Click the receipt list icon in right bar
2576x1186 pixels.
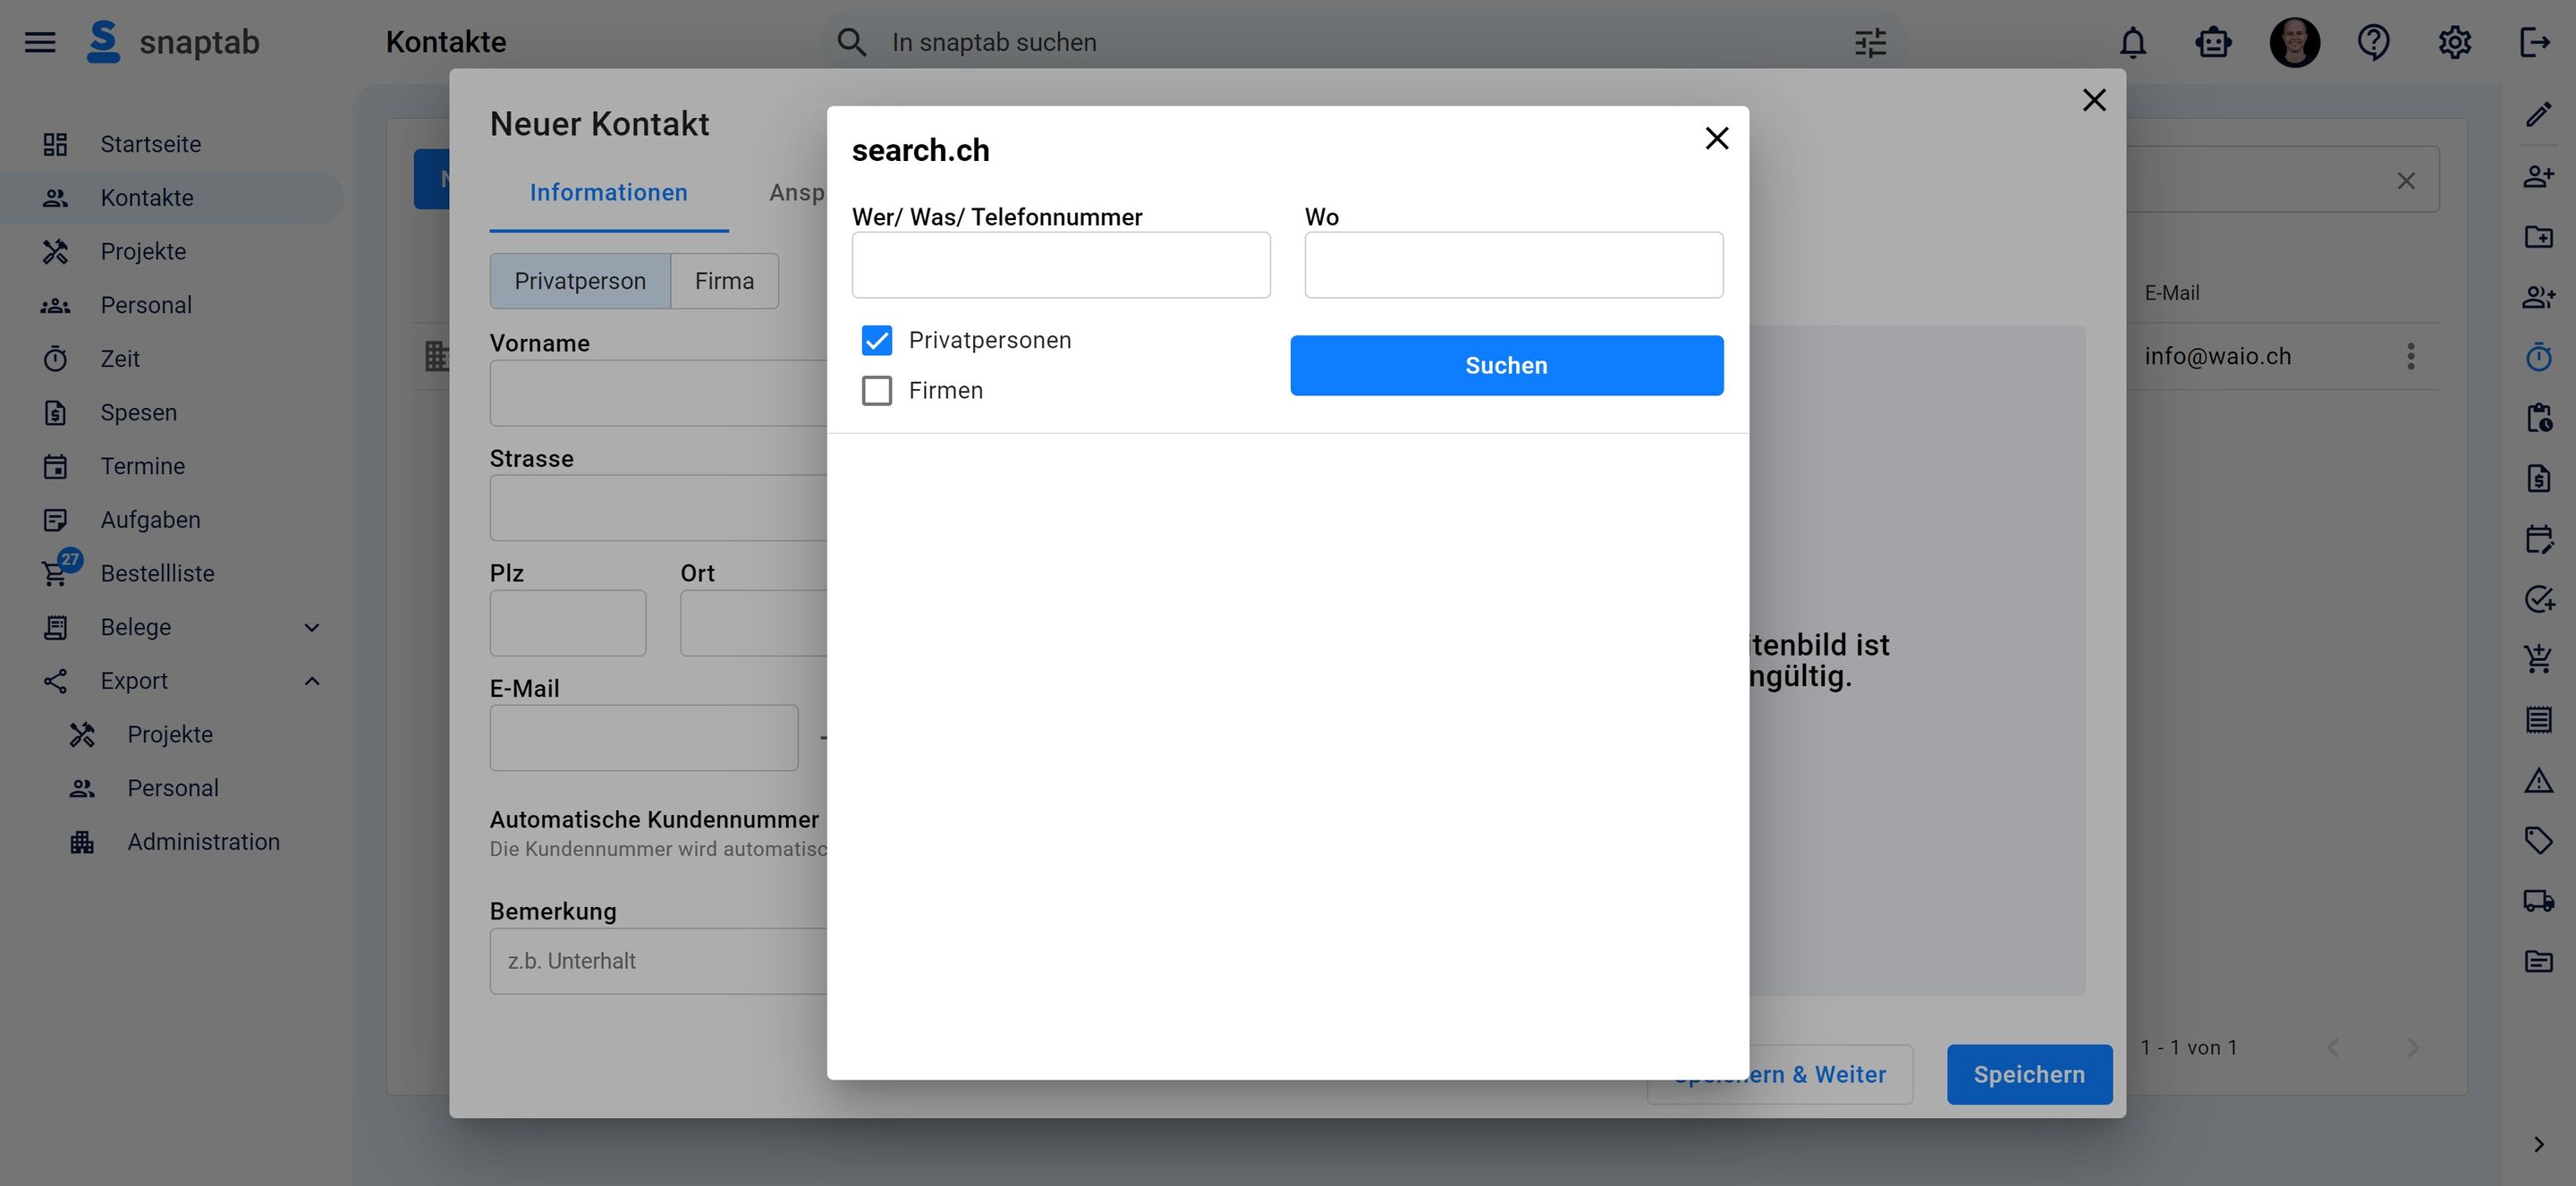tap(2538, 719)
